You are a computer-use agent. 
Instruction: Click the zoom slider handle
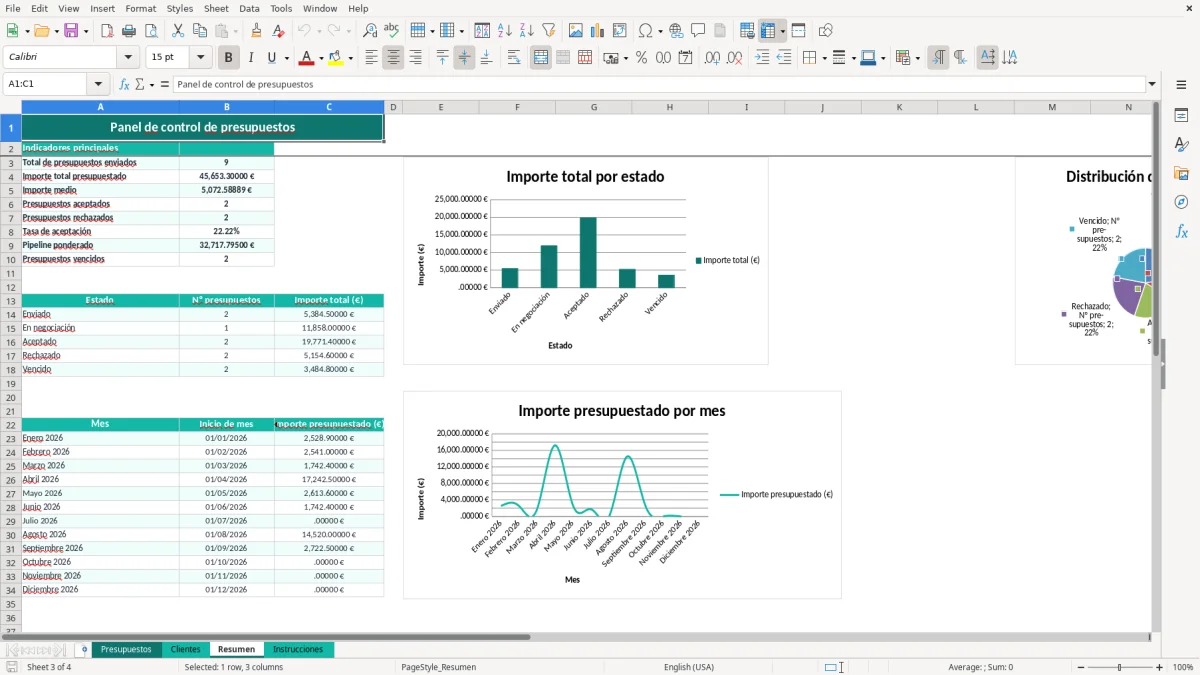[1120, 667]
